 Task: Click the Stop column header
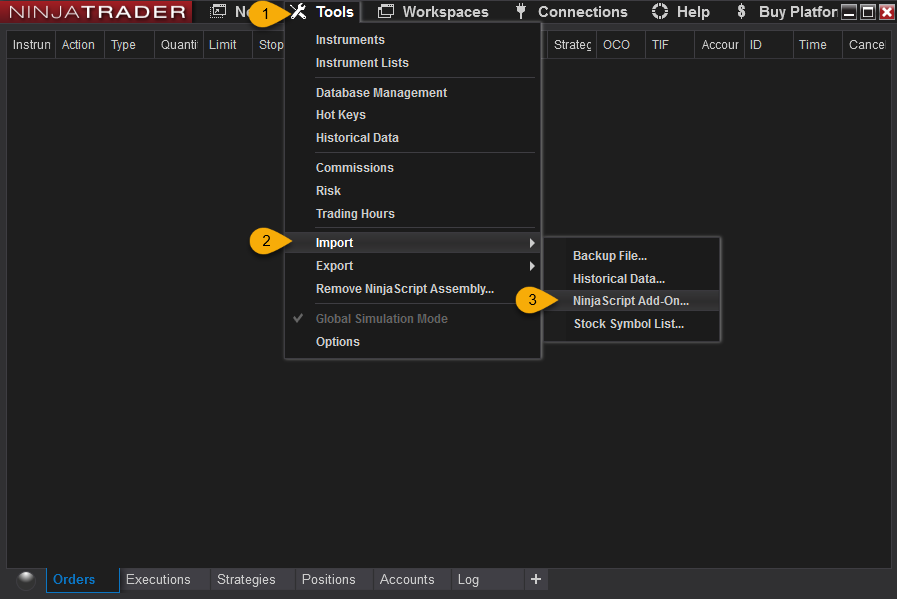pos(270,45)
